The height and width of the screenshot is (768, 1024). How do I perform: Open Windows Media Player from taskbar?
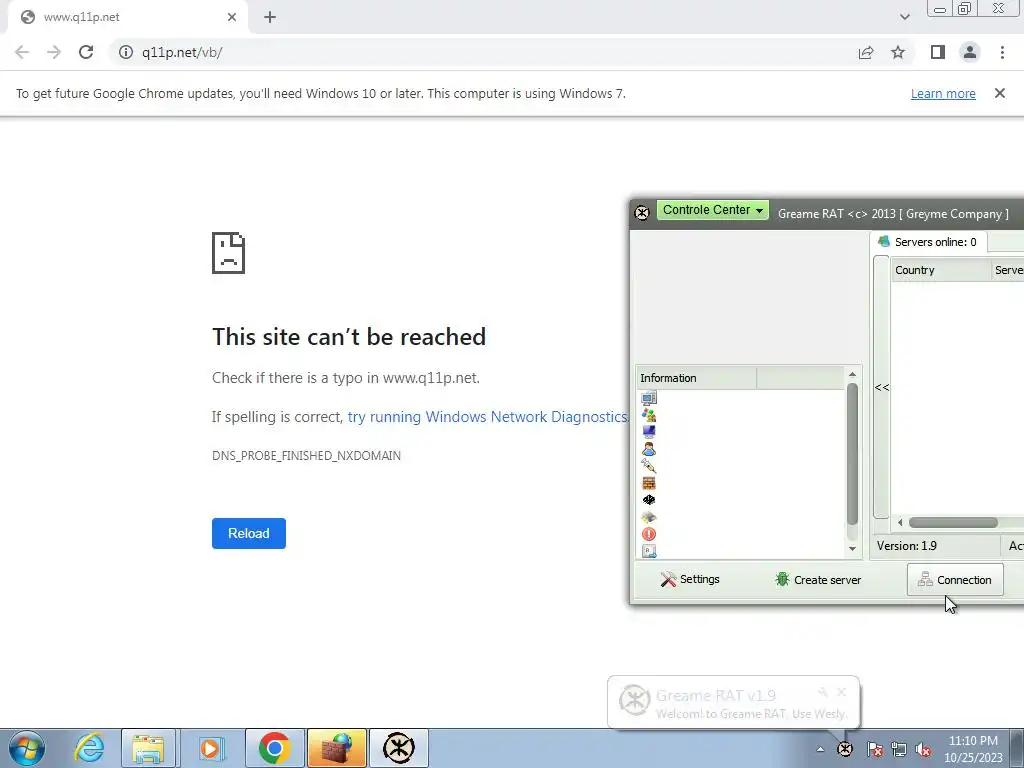(210, 748)
